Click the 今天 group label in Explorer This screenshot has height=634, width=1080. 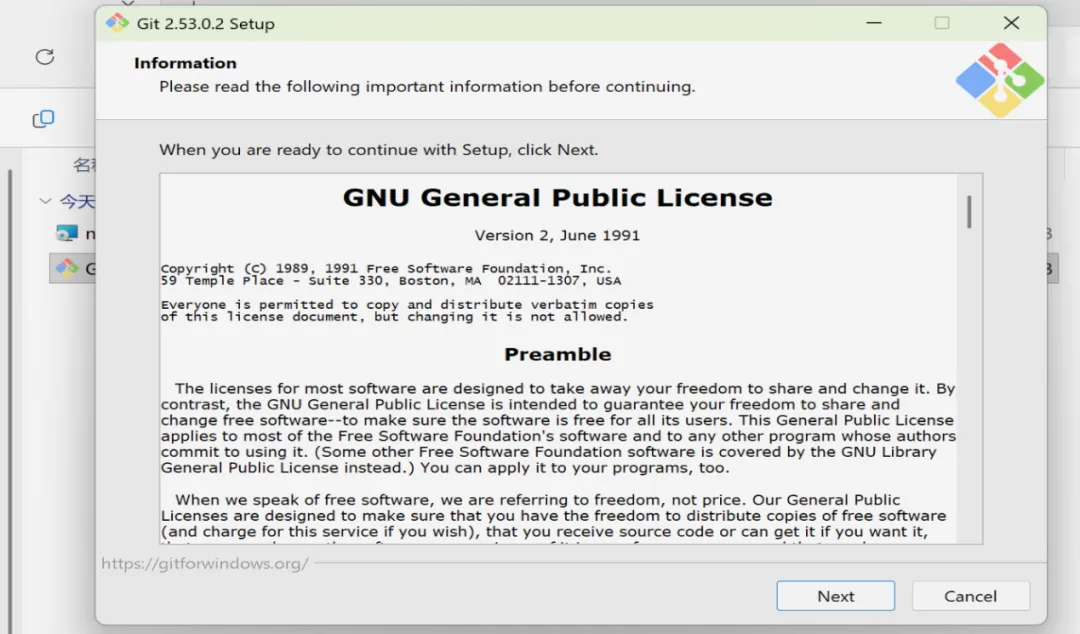click(x=77, y=201)
